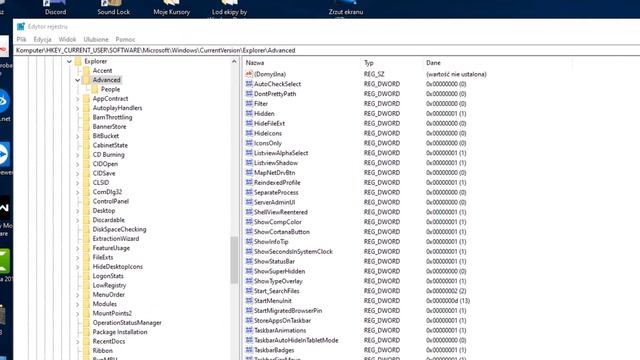Click the IconsOnly DWORD icon
The image size is (640, 360).
click(x=249, y=143)
